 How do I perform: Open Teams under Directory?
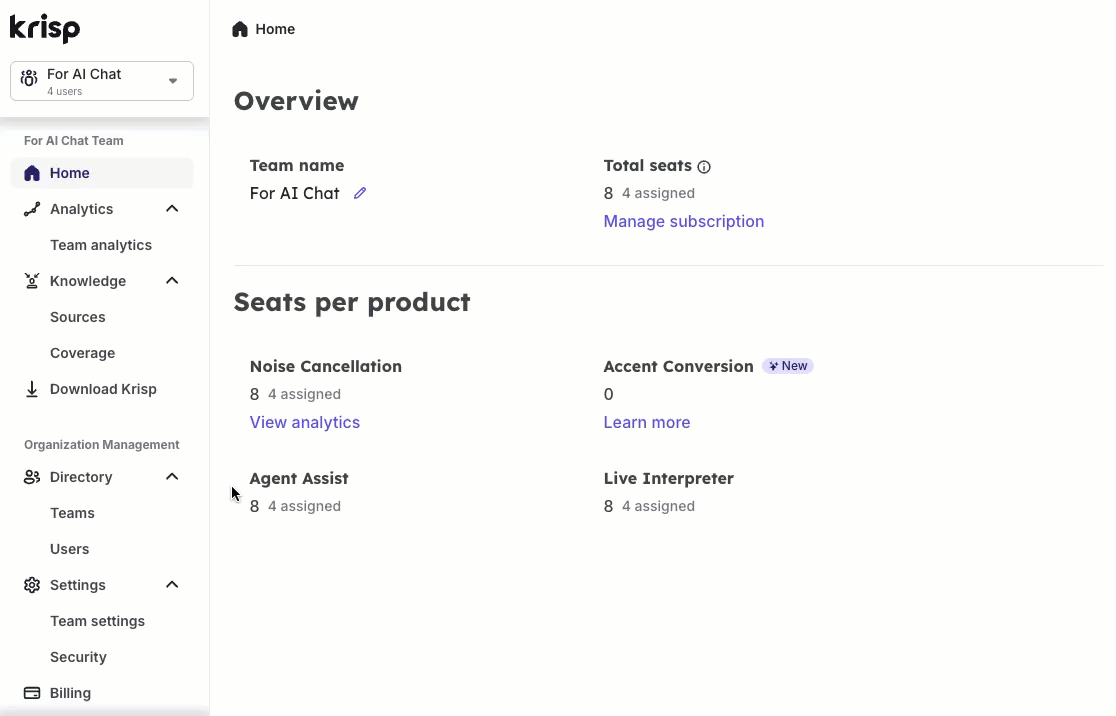(72, 513)
